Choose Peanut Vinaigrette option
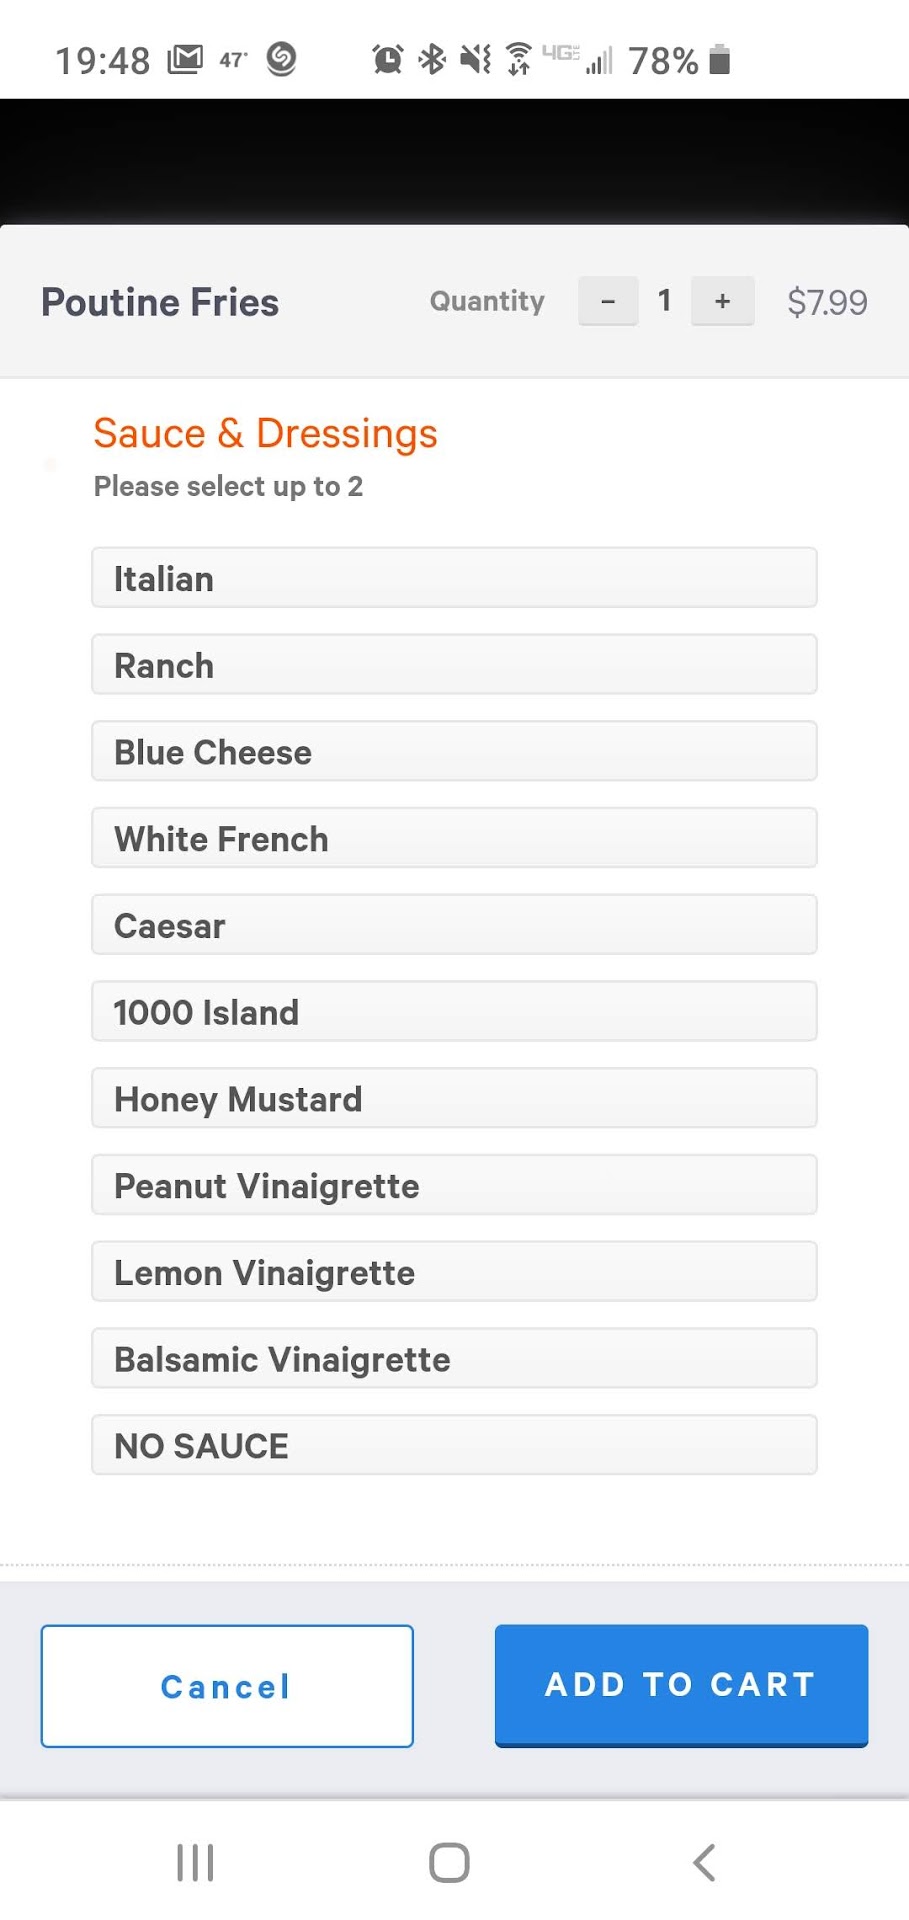The height and width of the screenshot is (1920, 909). pyautogui.click(x=454, y=1185)
